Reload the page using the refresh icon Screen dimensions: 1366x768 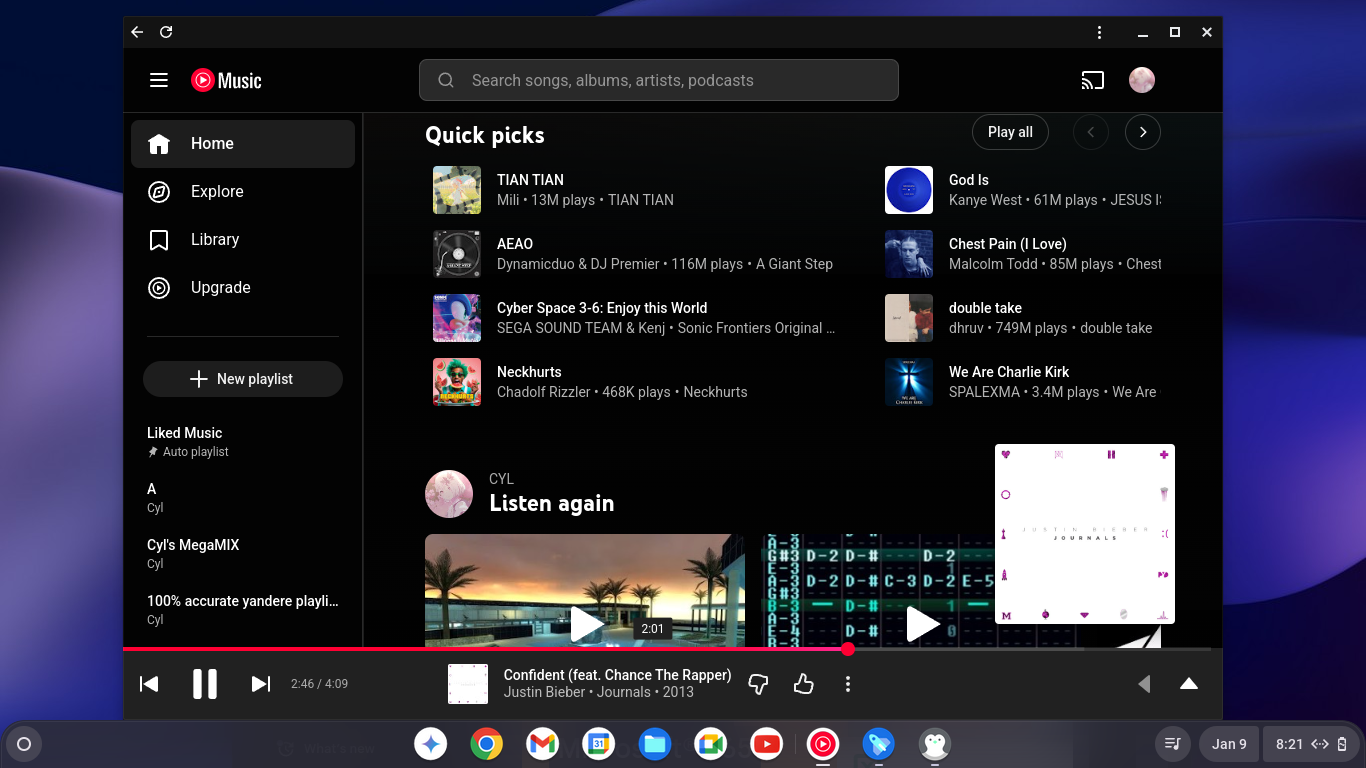click(166, 32)
